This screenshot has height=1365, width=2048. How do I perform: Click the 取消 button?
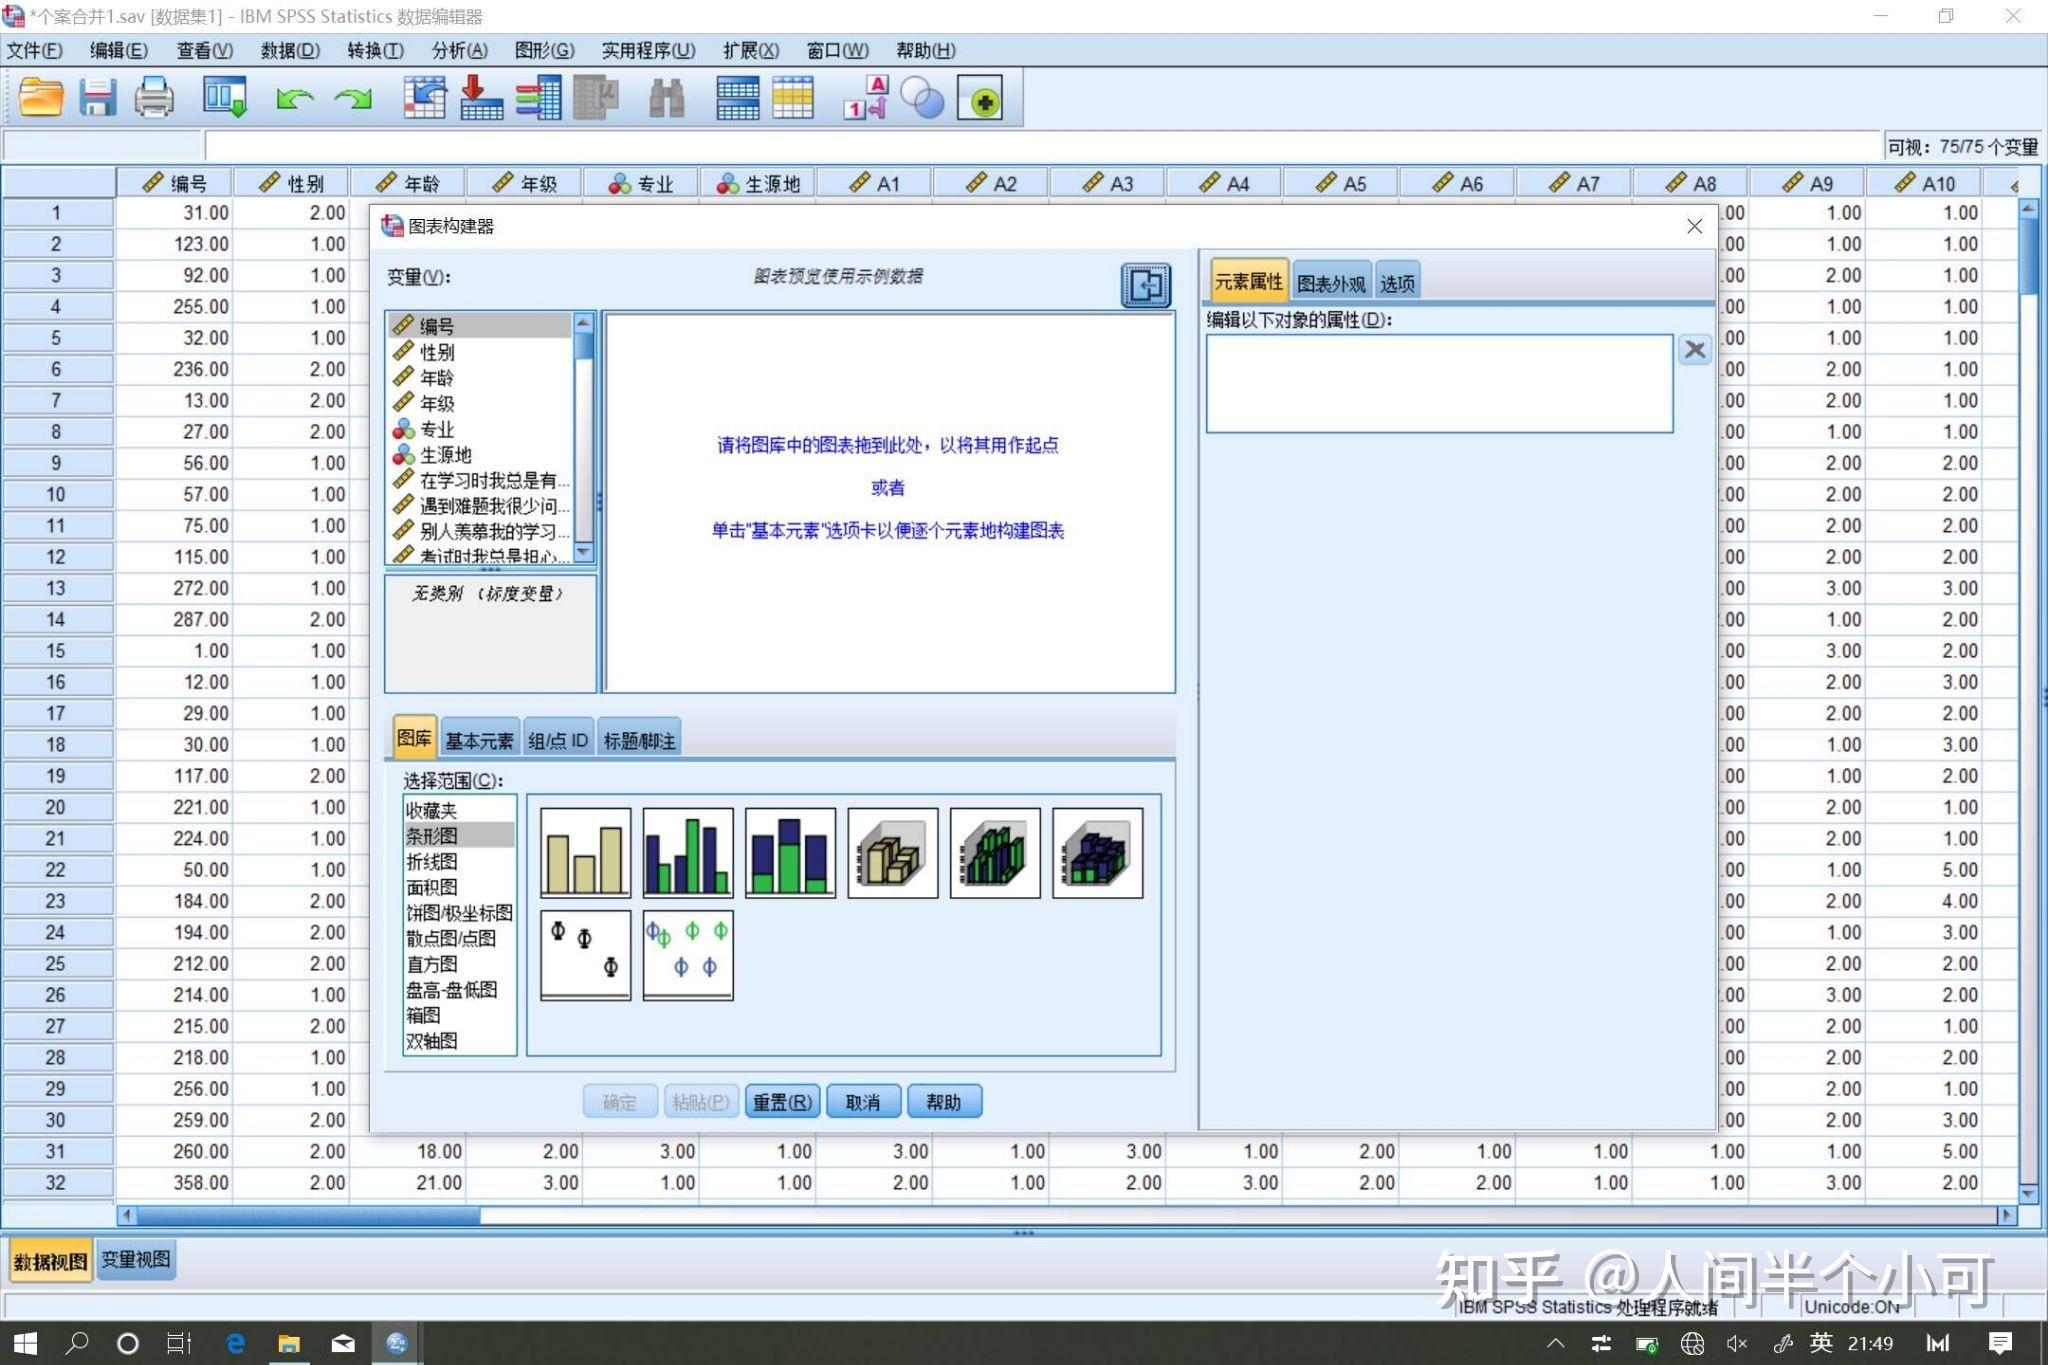[862, 1102]
